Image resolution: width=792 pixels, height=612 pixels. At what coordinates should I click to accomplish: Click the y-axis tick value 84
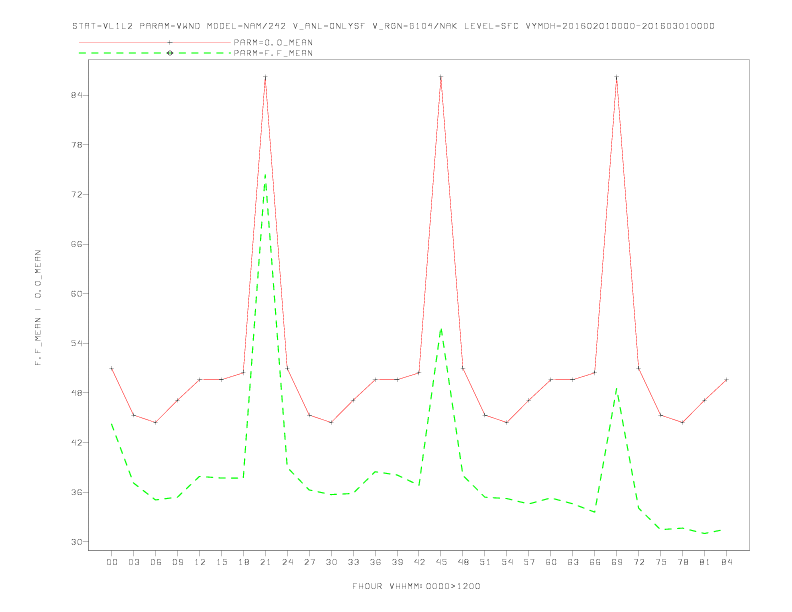[x=76, y=95]
